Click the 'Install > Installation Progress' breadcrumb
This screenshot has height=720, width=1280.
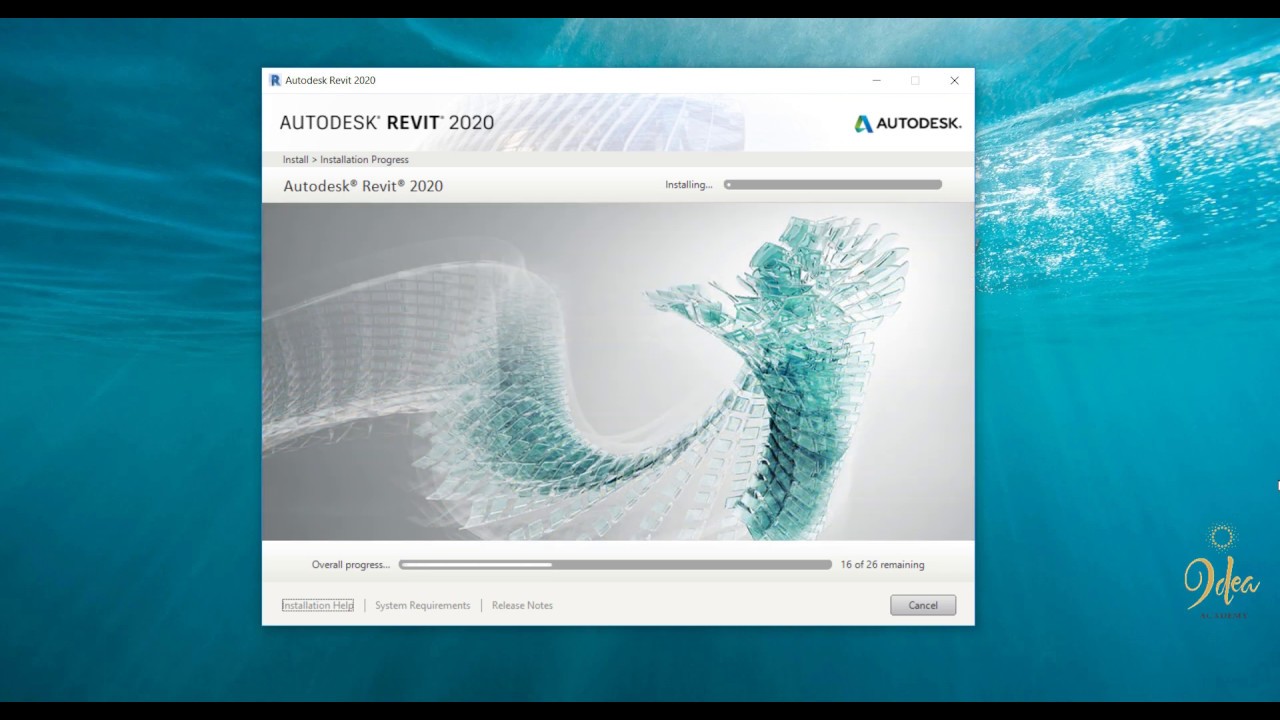click(345, 159)
